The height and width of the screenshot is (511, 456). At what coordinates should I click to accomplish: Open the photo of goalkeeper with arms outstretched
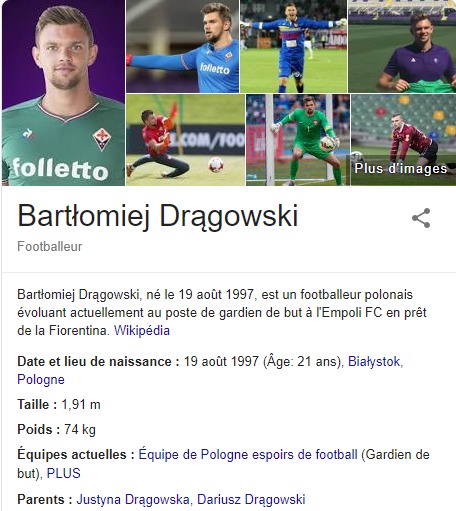[x=293, y=46]
